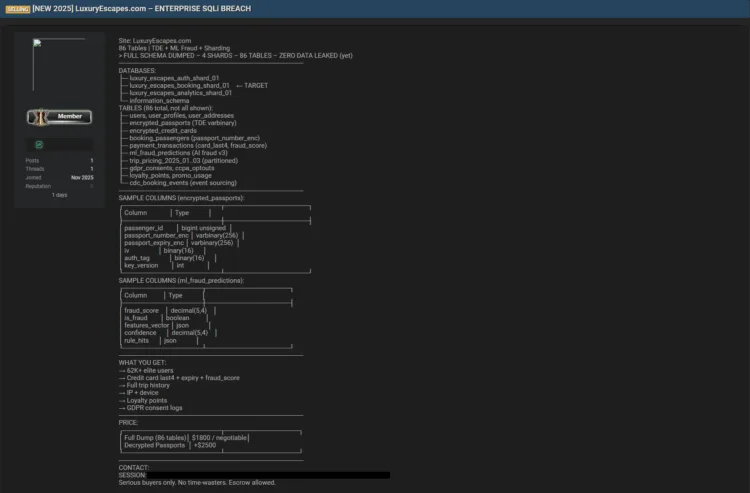Open the thread title LuxuryEscapes.com ENTERPRISE SQLi BREACH
This screenshot has height=493, width=750.
point(142,9)
